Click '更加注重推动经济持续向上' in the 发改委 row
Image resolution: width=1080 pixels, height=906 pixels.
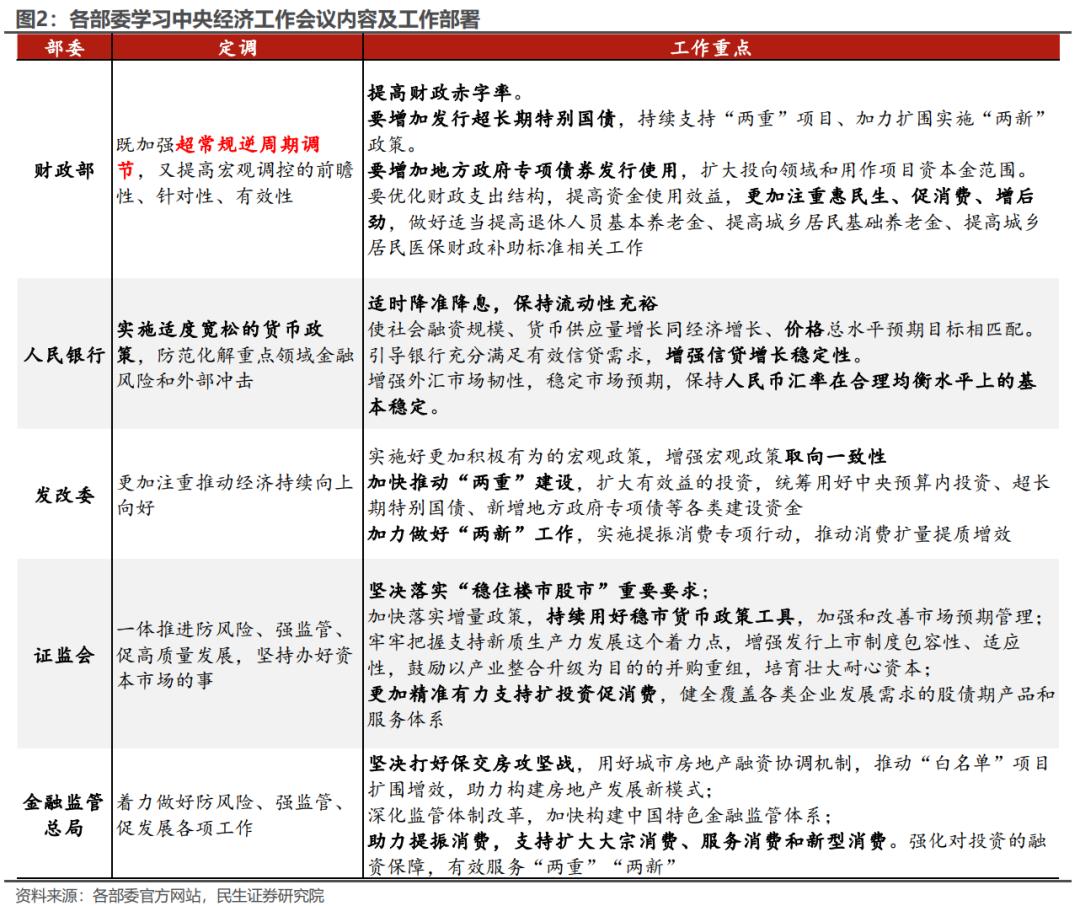pos(235,483)
